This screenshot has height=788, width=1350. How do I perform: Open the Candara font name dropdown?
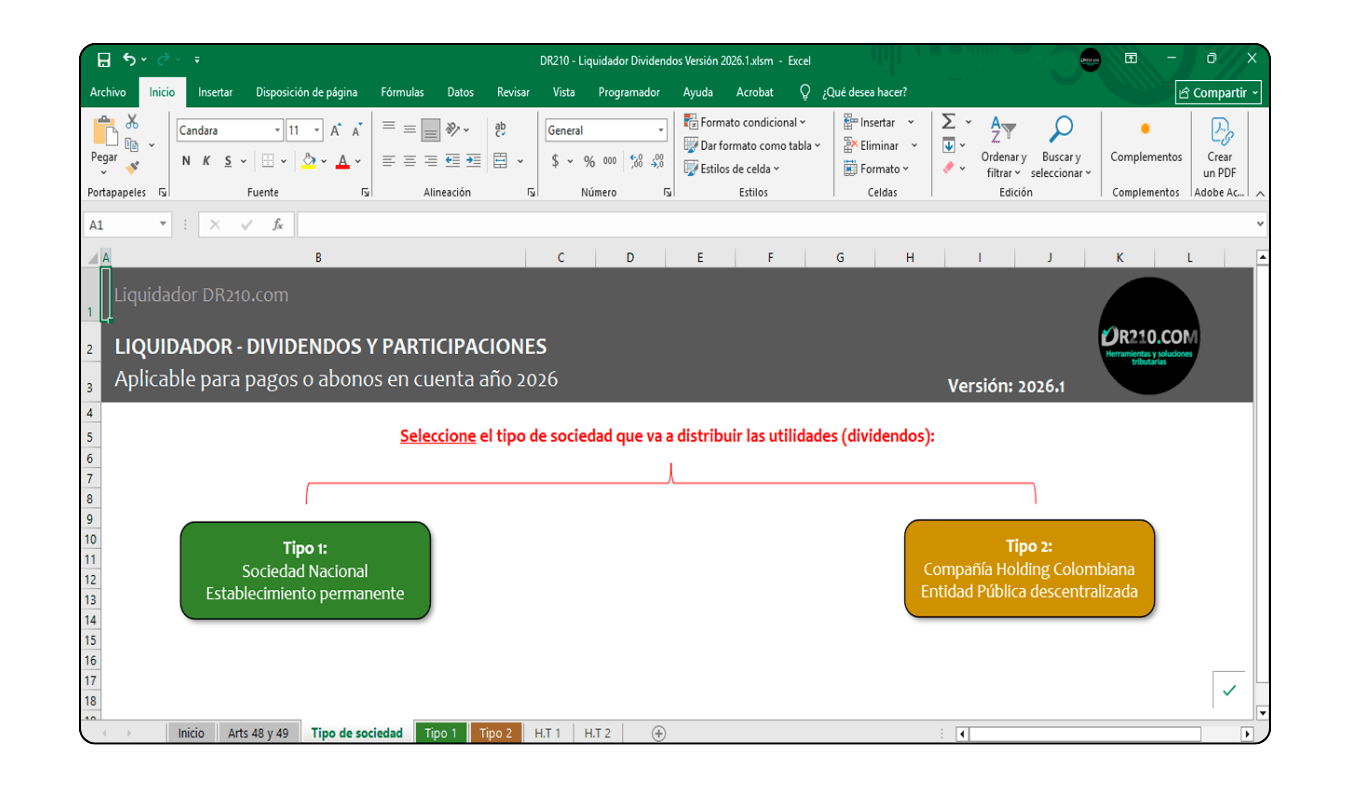[277, 130]
